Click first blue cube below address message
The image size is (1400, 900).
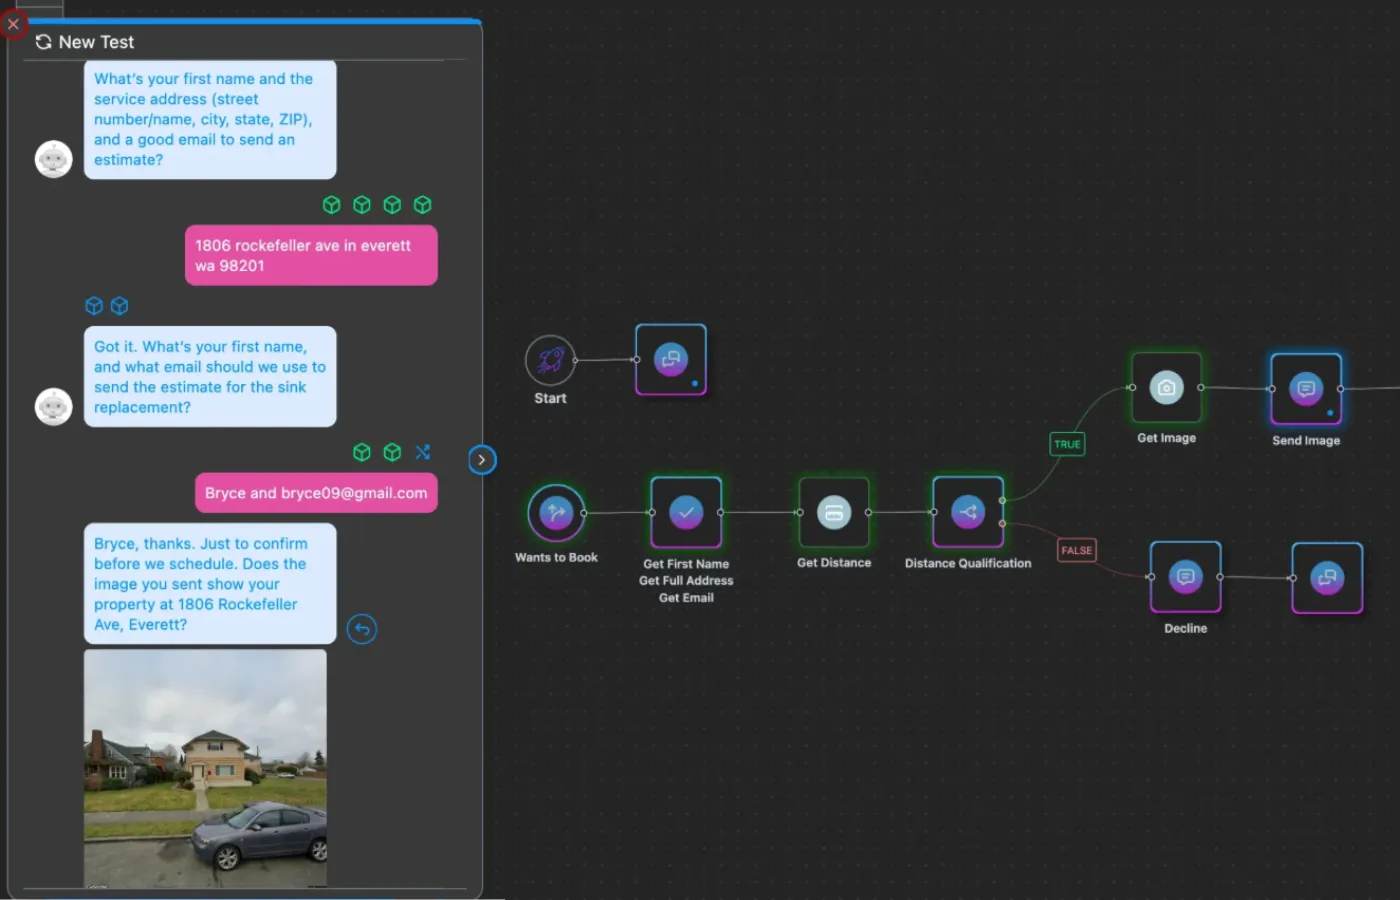tap(94, 306)
